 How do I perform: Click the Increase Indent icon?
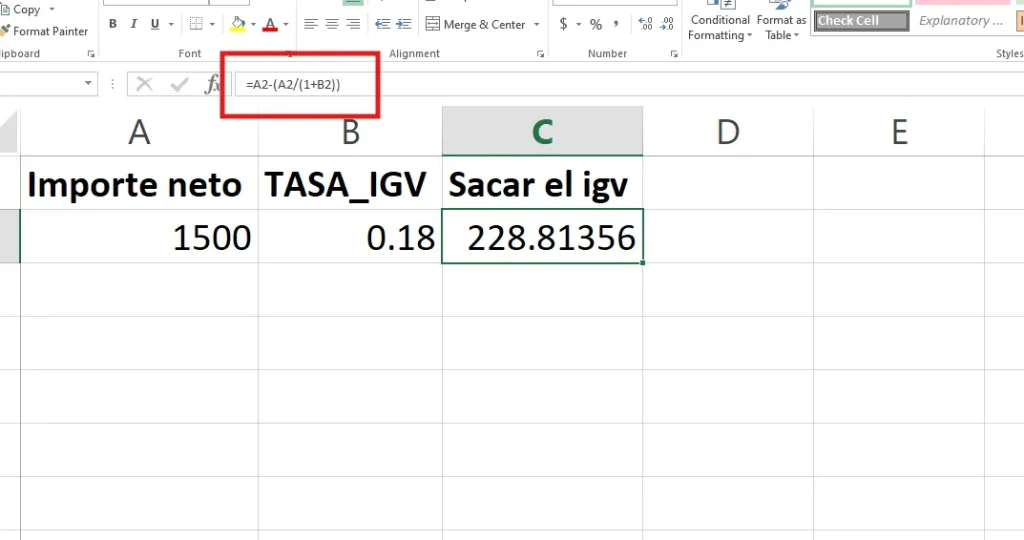coord(404,24)
